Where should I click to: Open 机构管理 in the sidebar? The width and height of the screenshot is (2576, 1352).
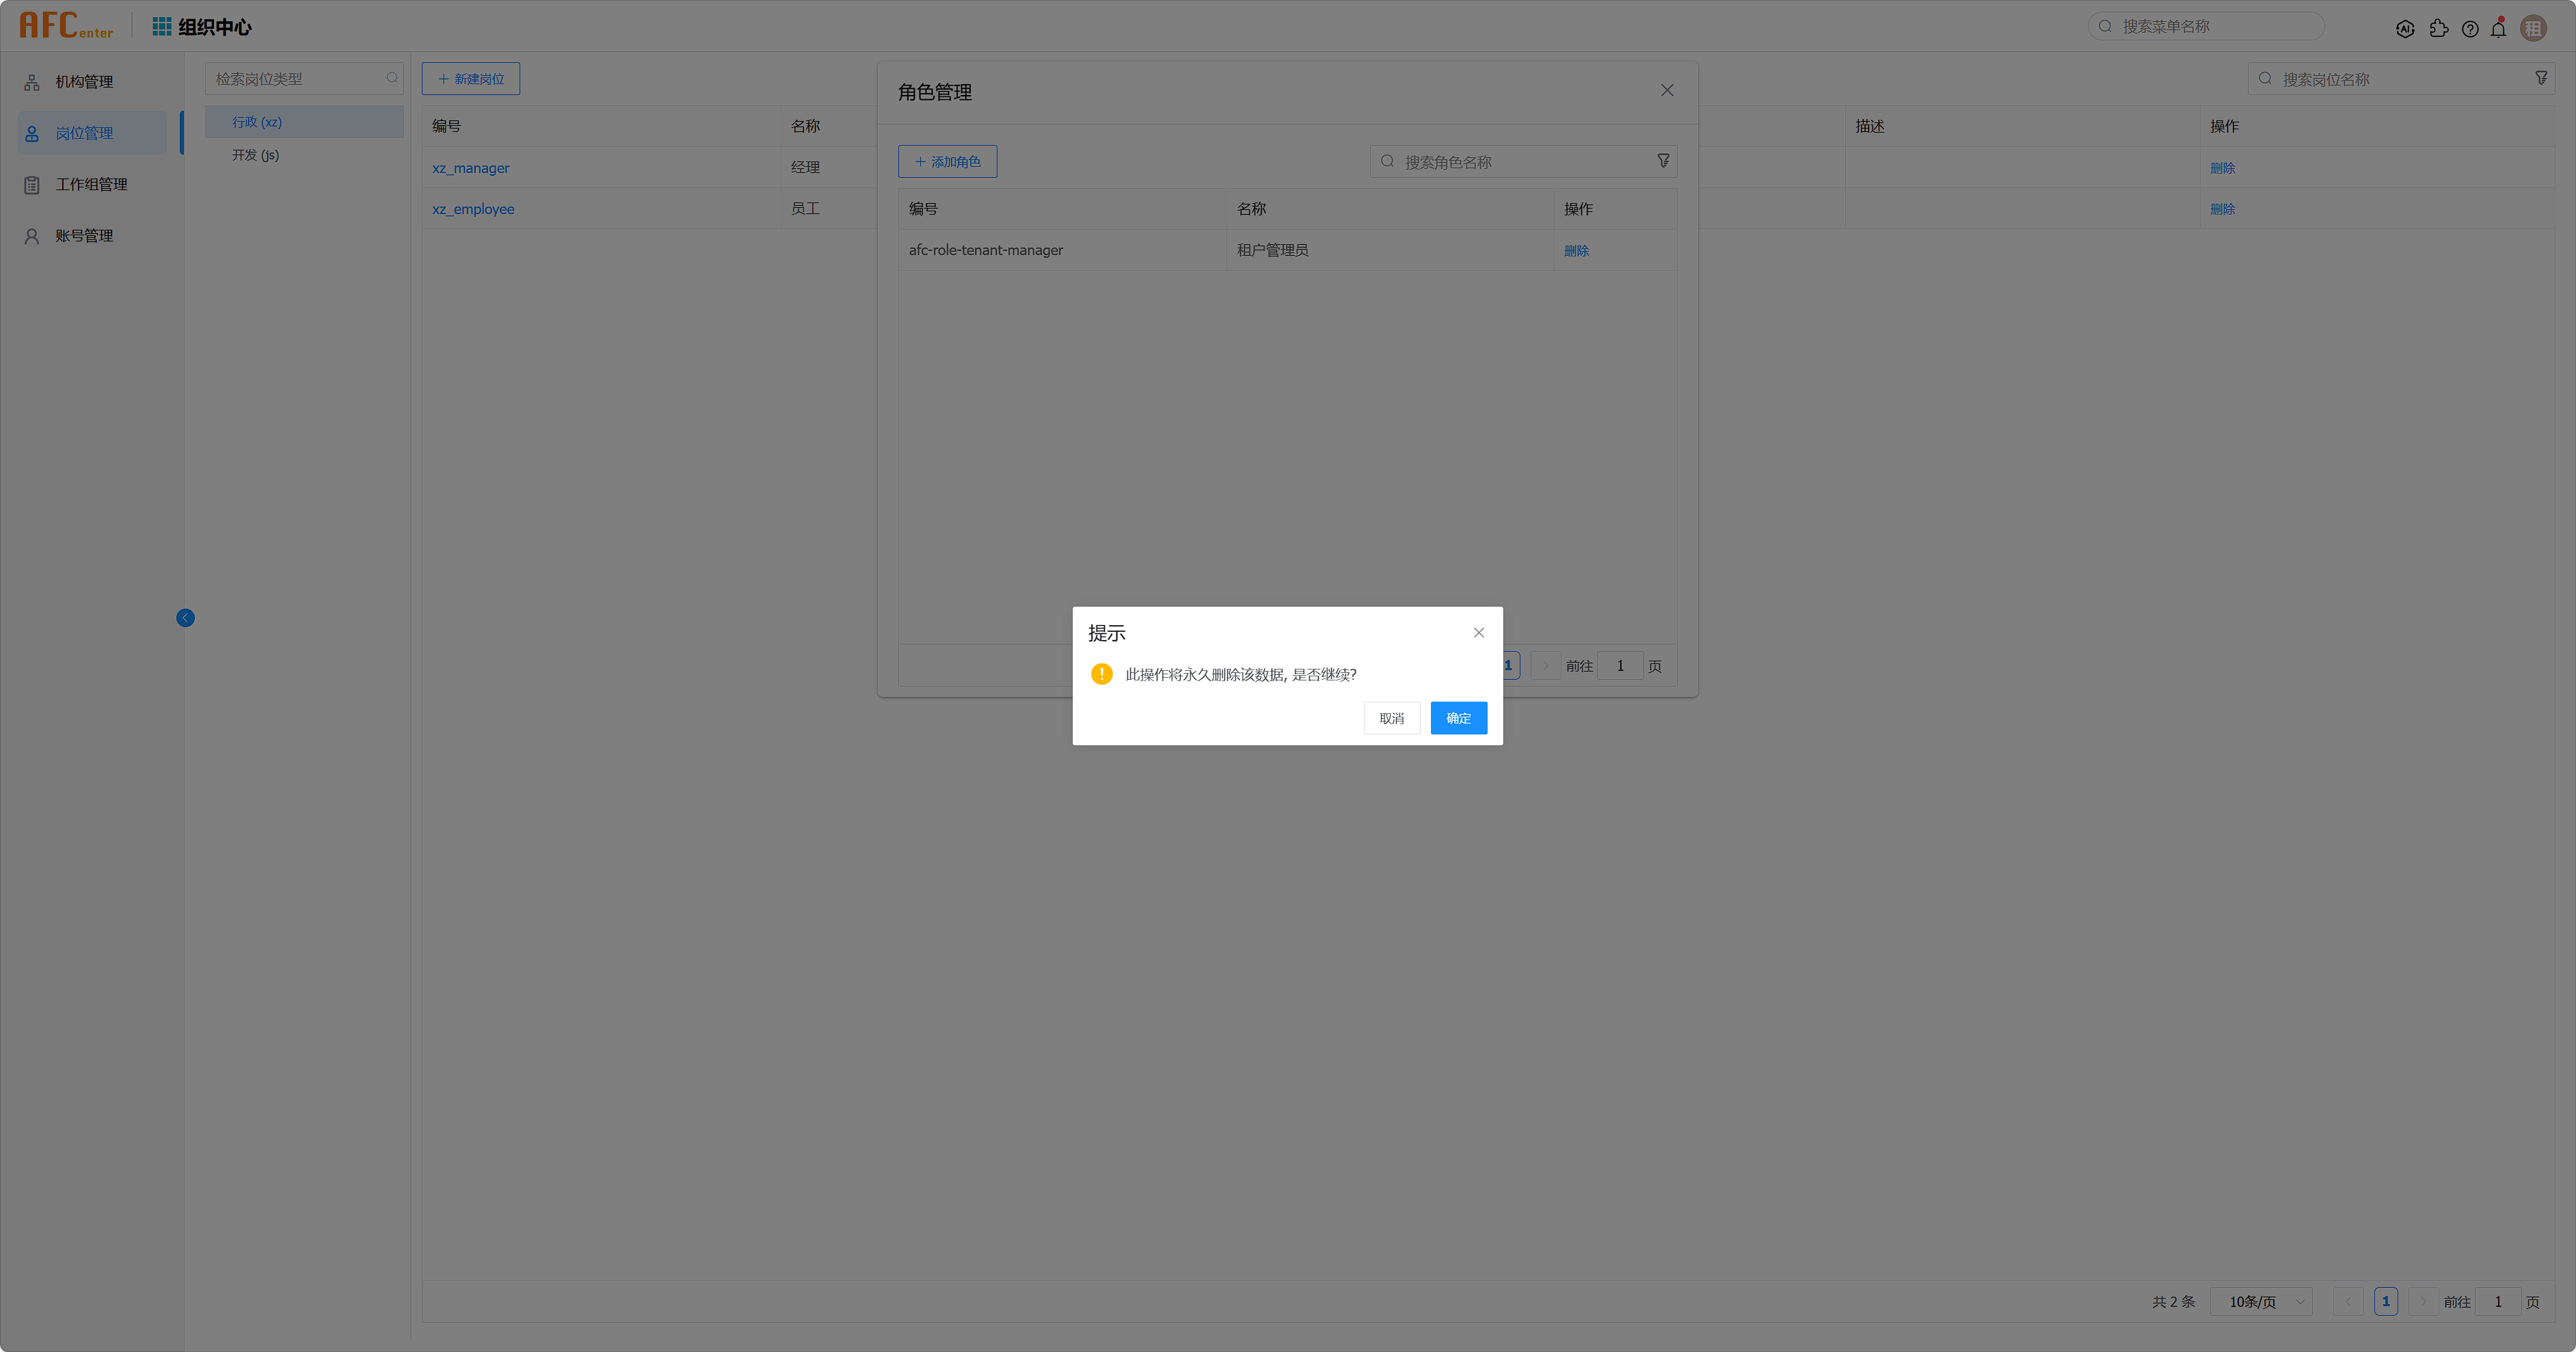point(84,82)
